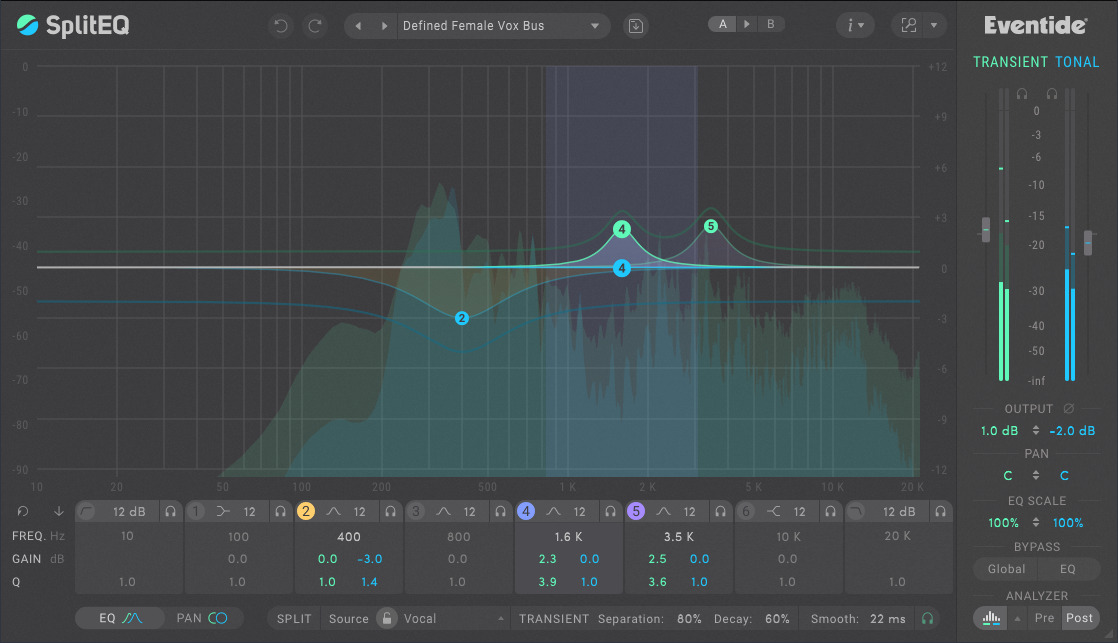The image size is (1118, 643).
Task: Disable EQ band 4
Action: click(526, 512)
